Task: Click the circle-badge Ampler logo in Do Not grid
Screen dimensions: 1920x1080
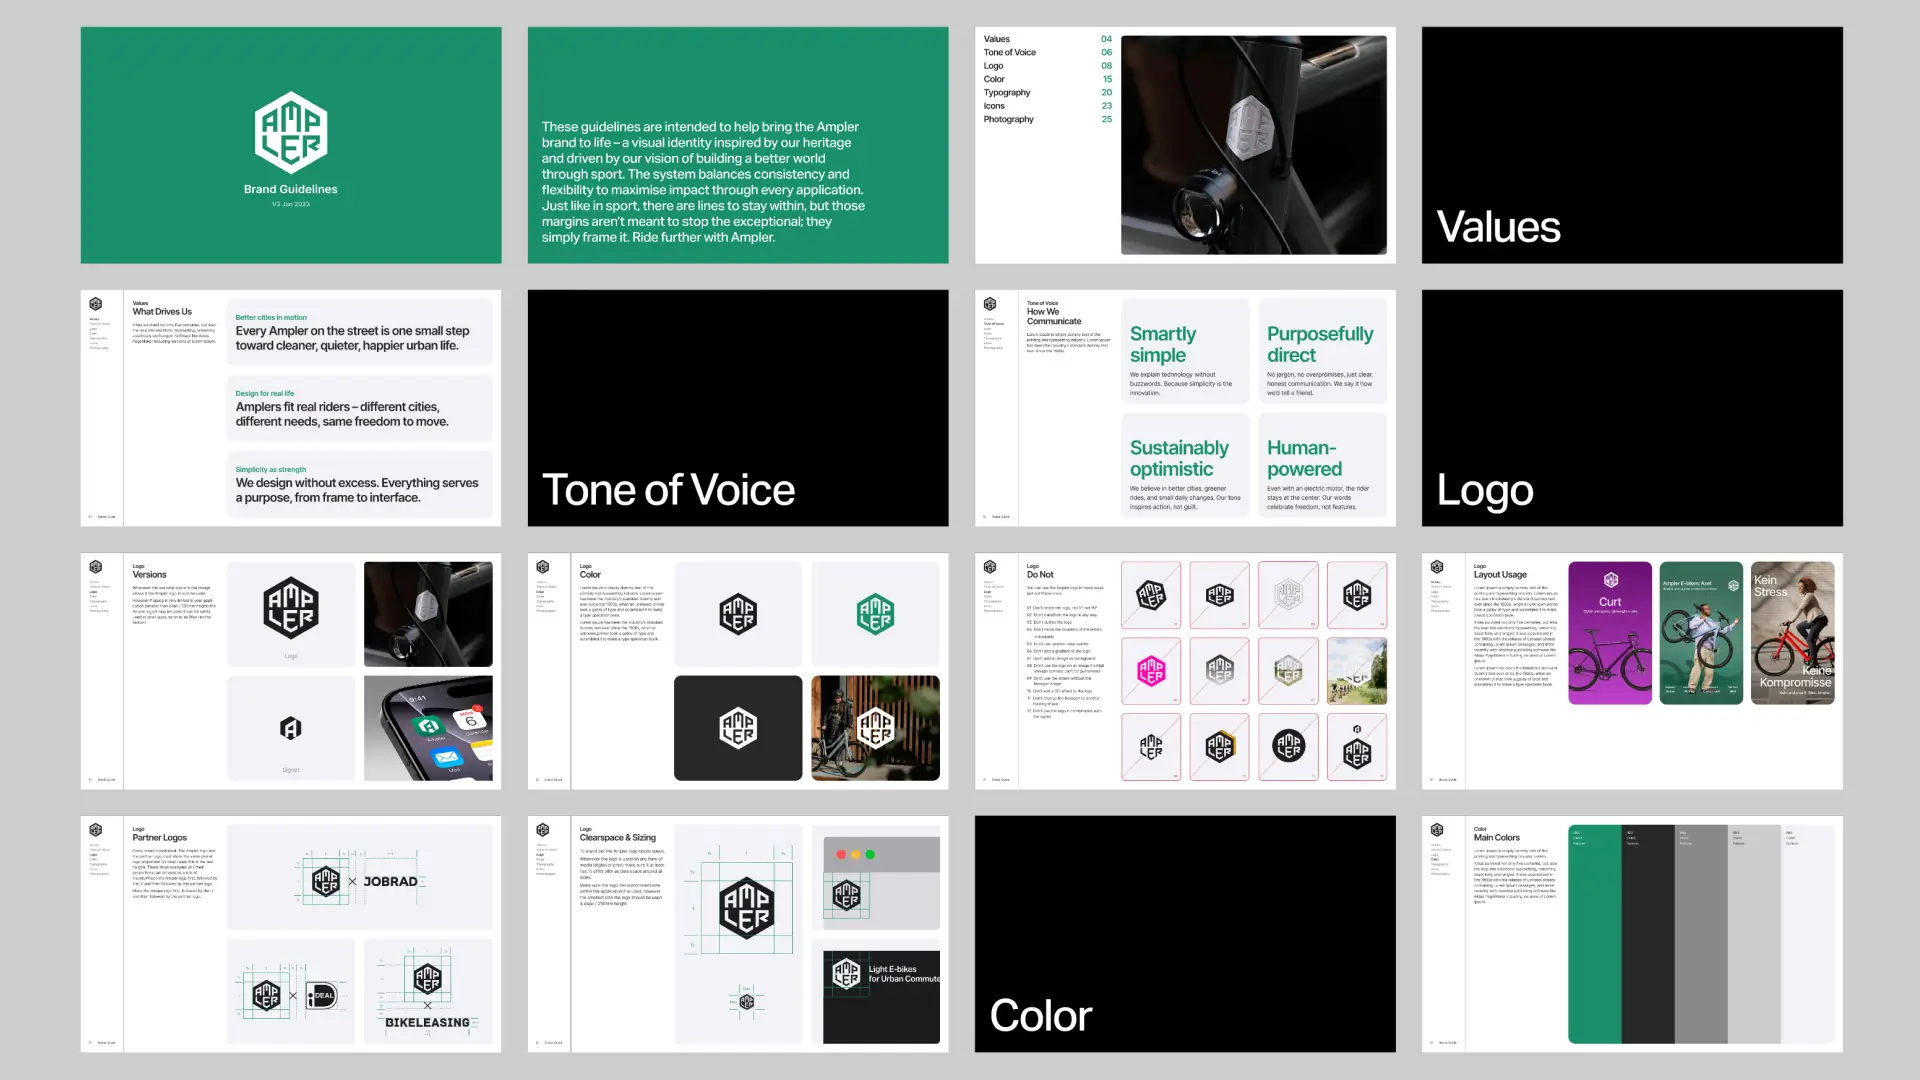Action: pyautogui.click(x=1289, y=746)
